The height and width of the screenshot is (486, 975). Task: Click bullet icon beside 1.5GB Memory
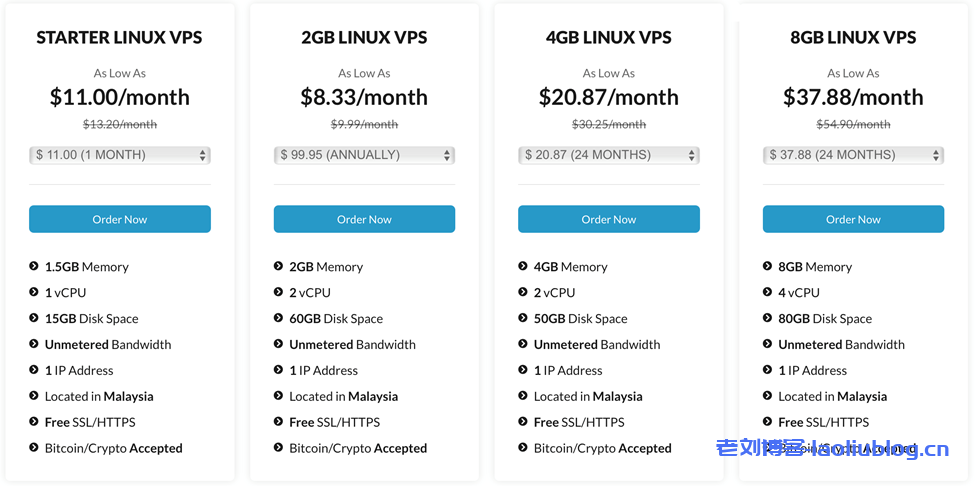pos(34,267)
